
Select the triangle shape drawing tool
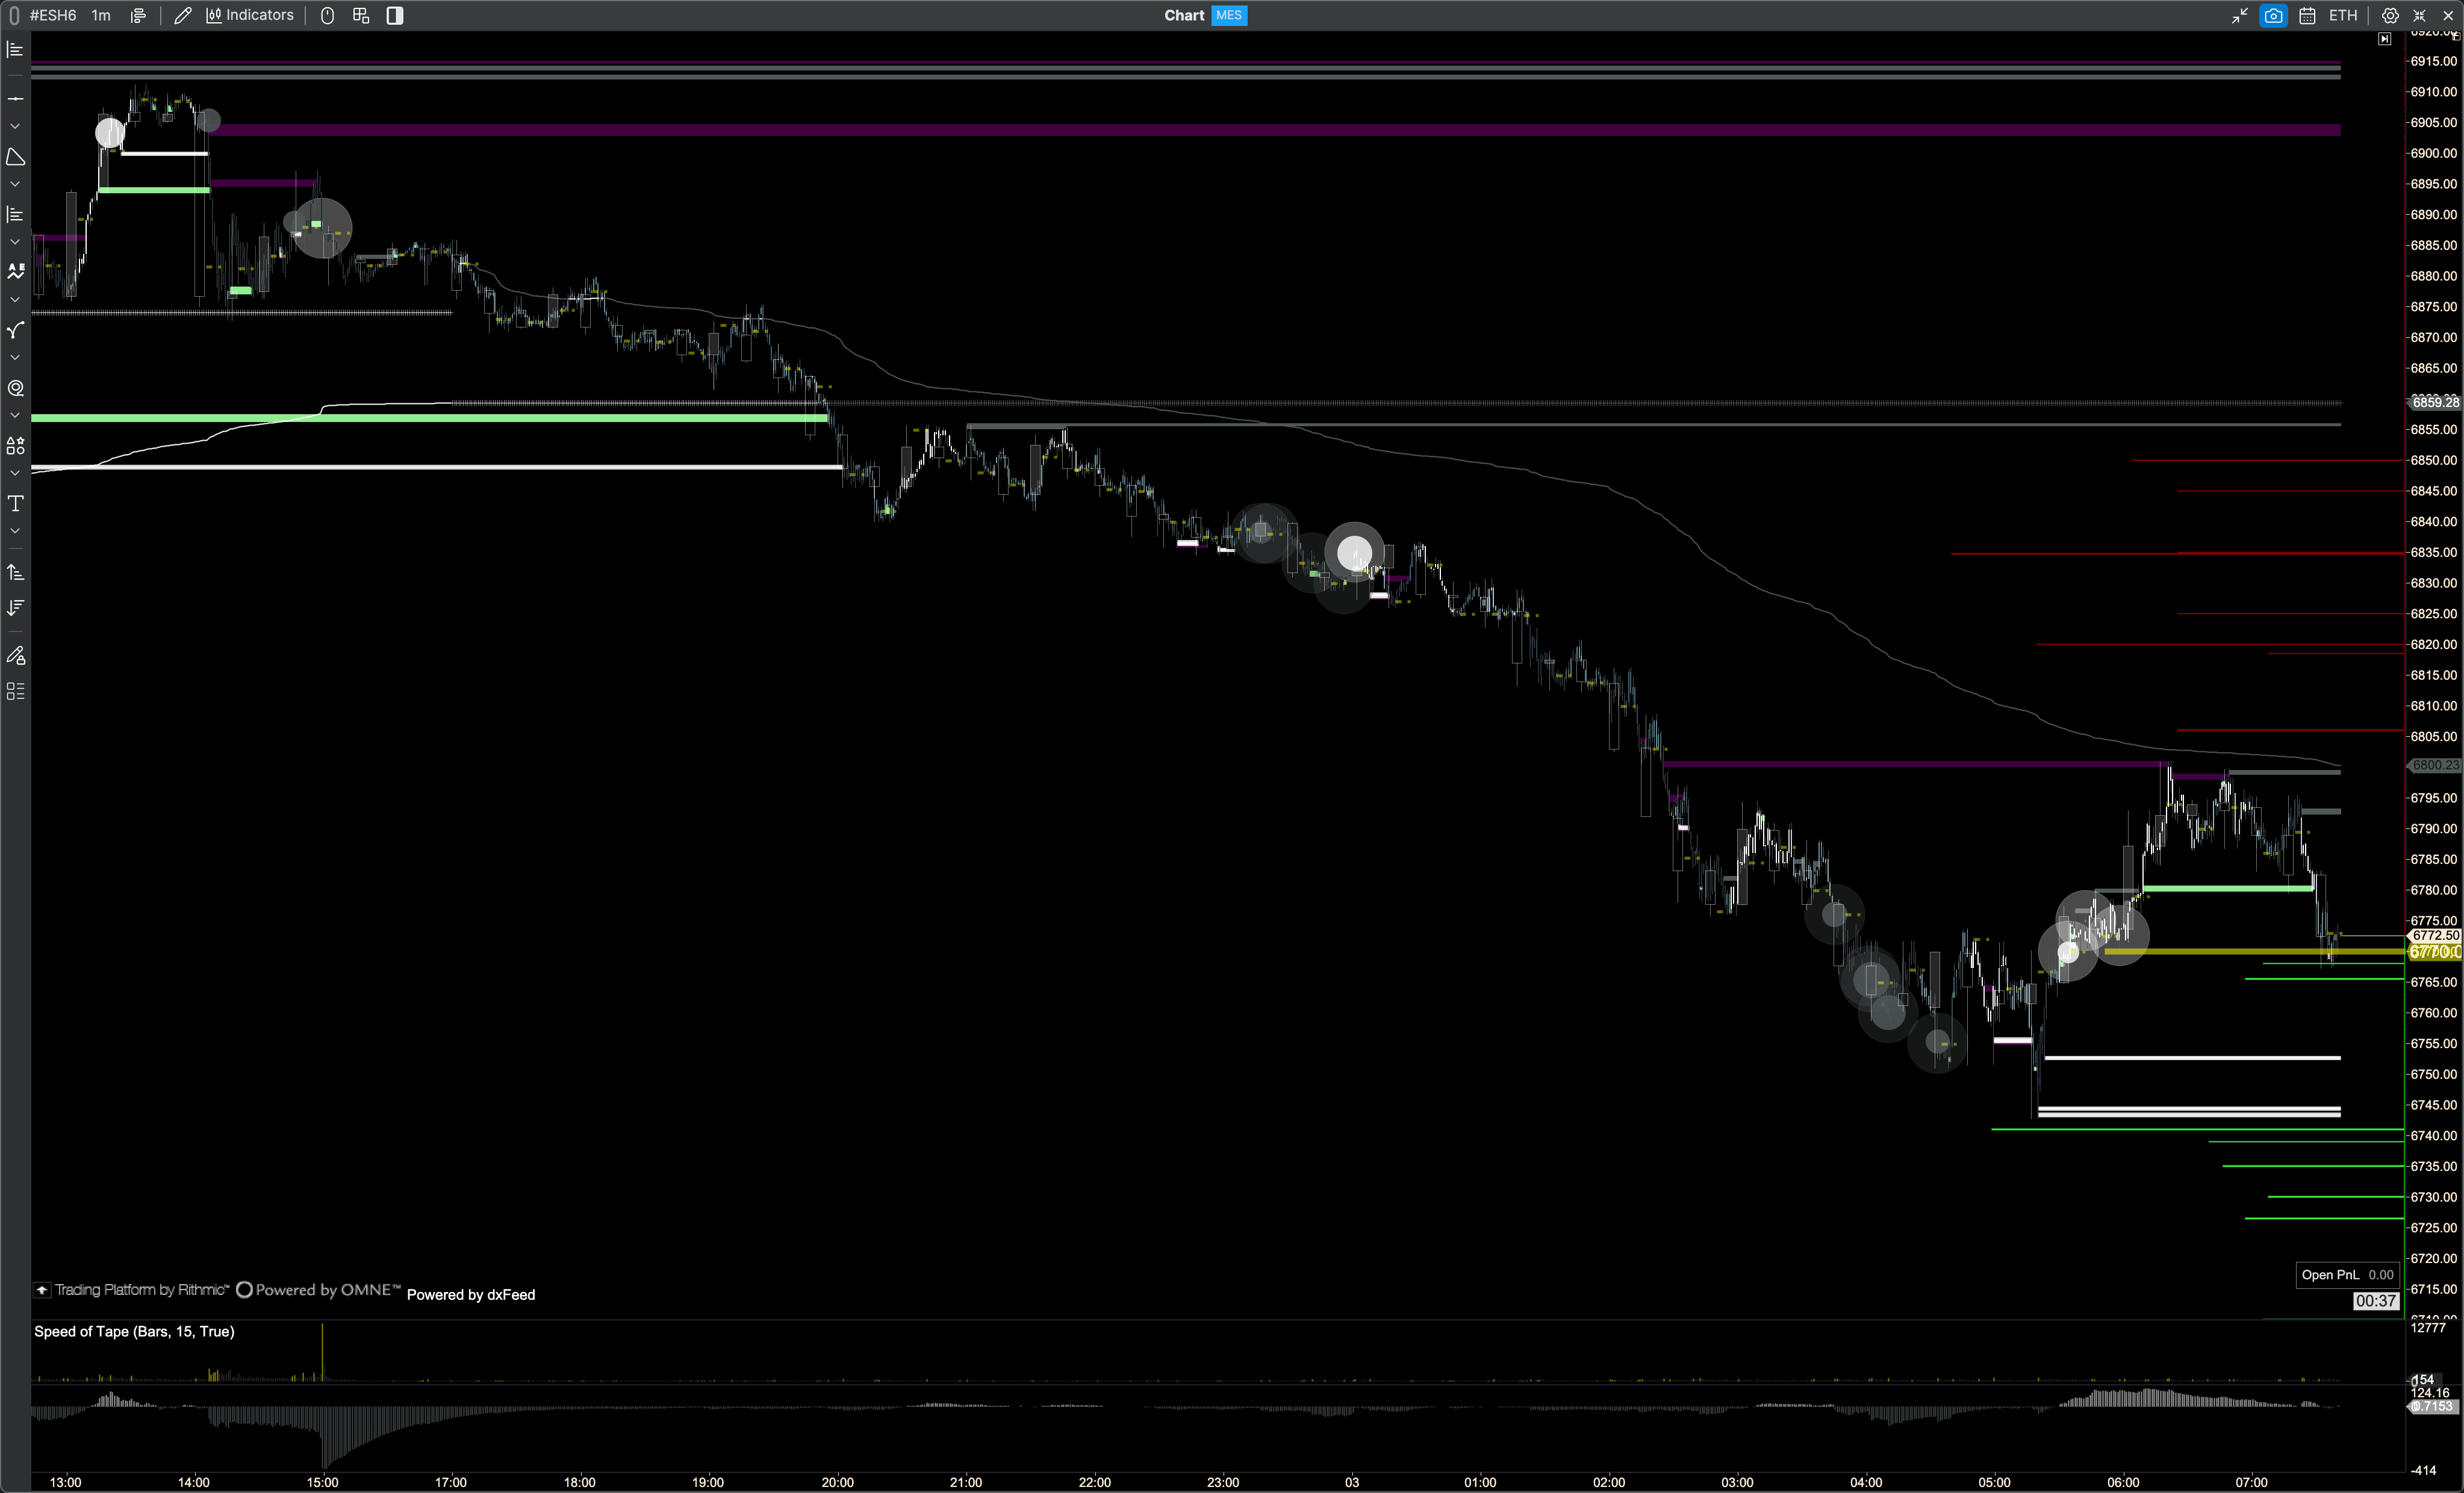[15, 157]
